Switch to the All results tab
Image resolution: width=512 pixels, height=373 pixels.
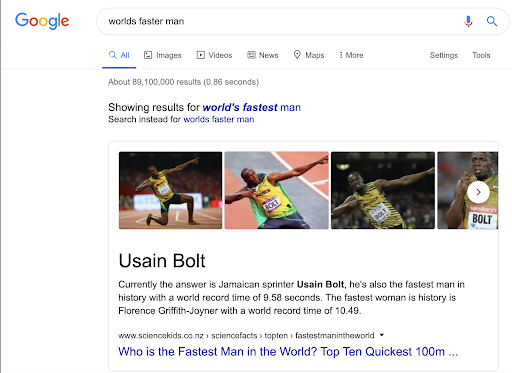[x=119, y=55]
